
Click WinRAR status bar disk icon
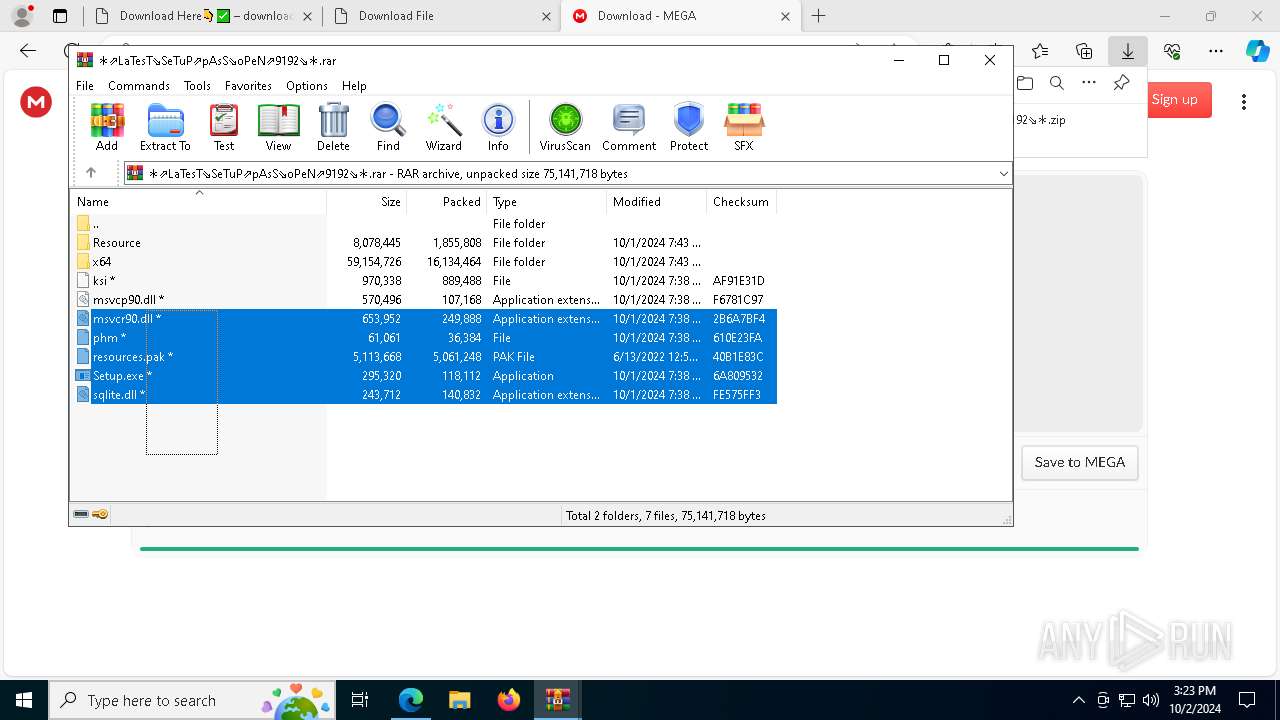click(x=81, y=514)
